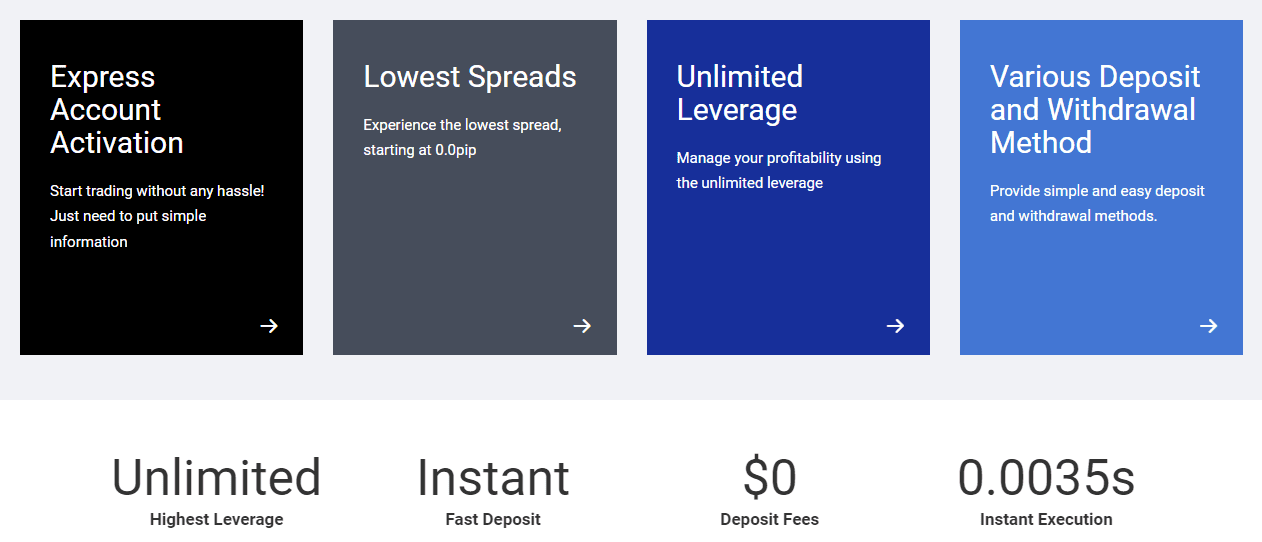Image resolution: width=1262 pixels, height=542 pixels.
Task: Click 'Manage your profitability' description text
Action: click(x=778, y=170)
